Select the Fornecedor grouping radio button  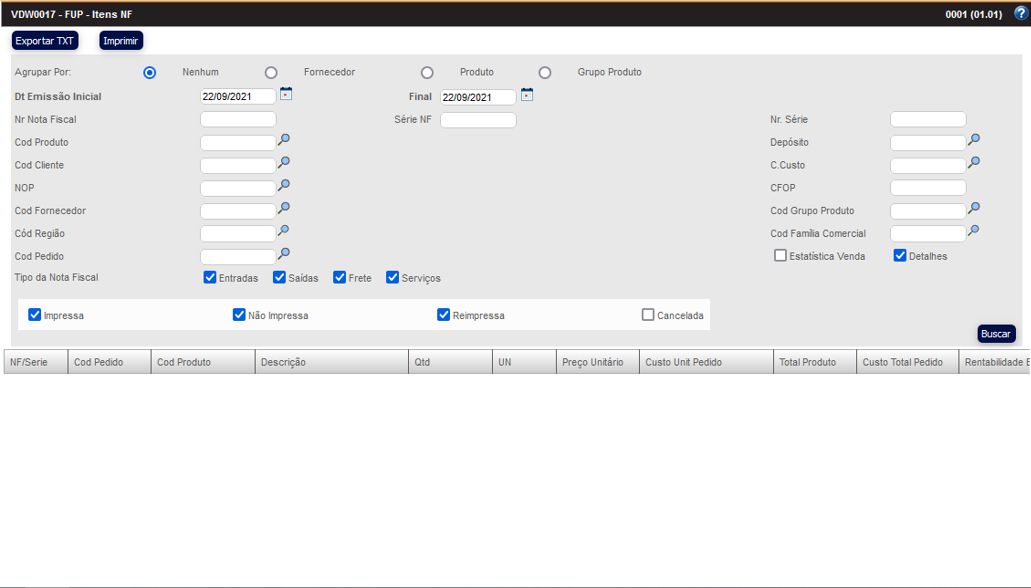[271, 73]
